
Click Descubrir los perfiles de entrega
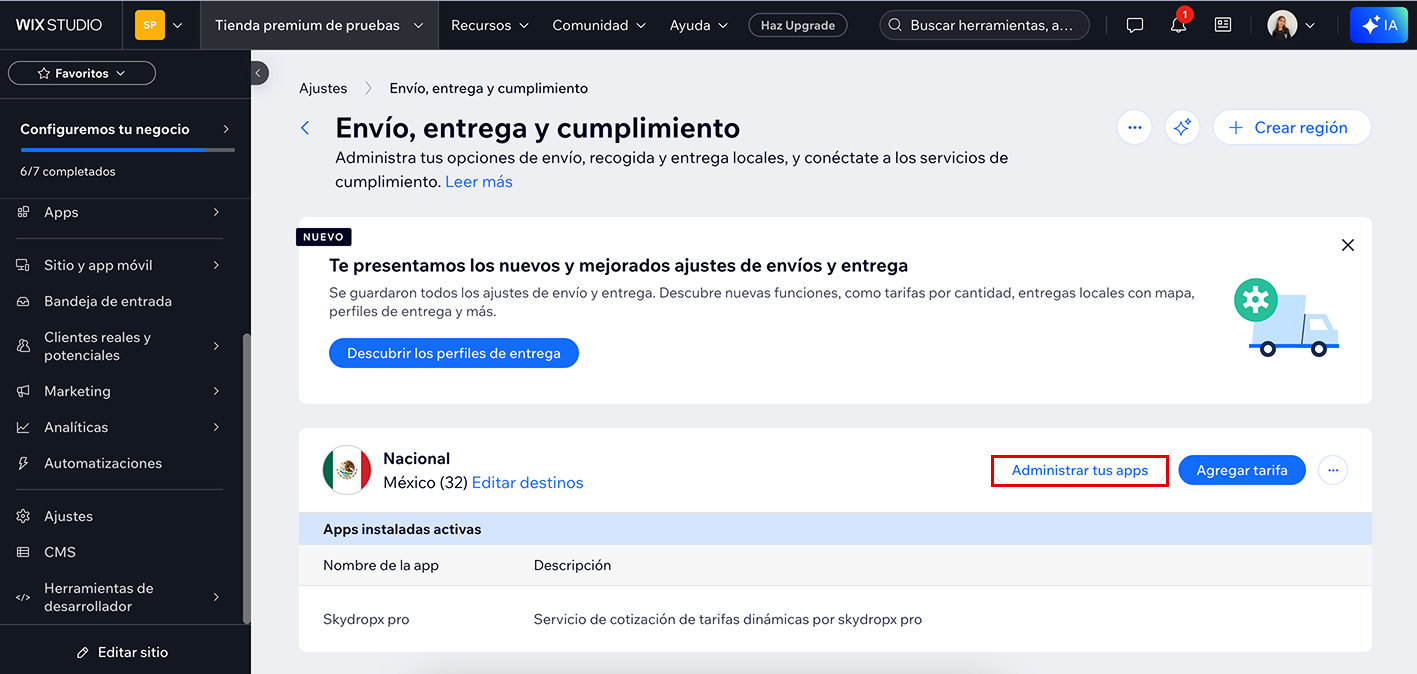click(454, 353)
